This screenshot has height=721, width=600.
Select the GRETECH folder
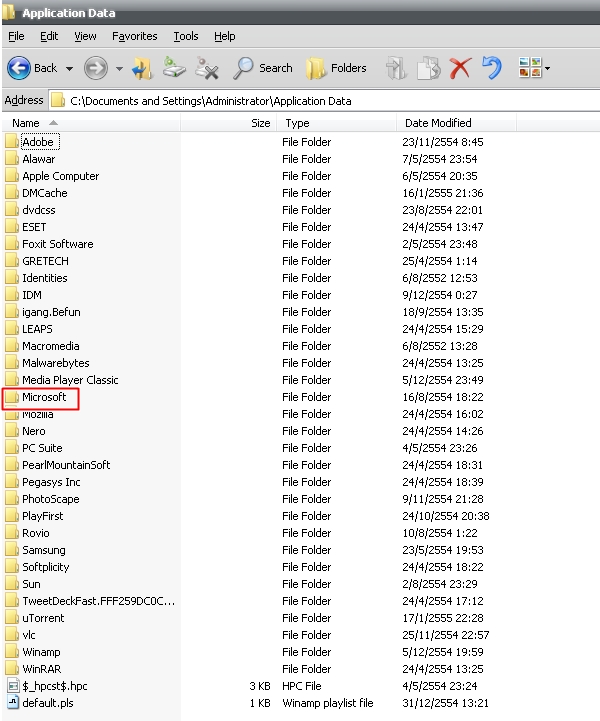(x=37, y=261)
